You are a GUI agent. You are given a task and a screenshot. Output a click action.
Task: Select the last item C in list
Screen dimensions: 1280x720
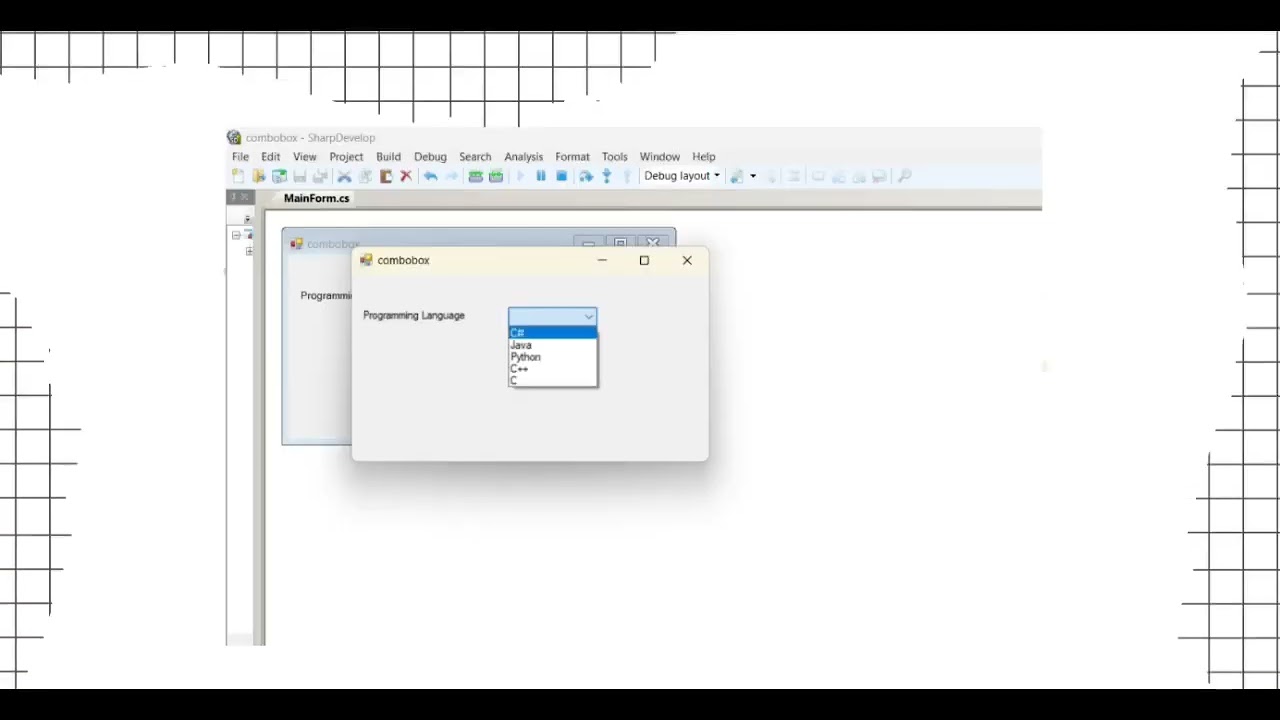point(553,381)
